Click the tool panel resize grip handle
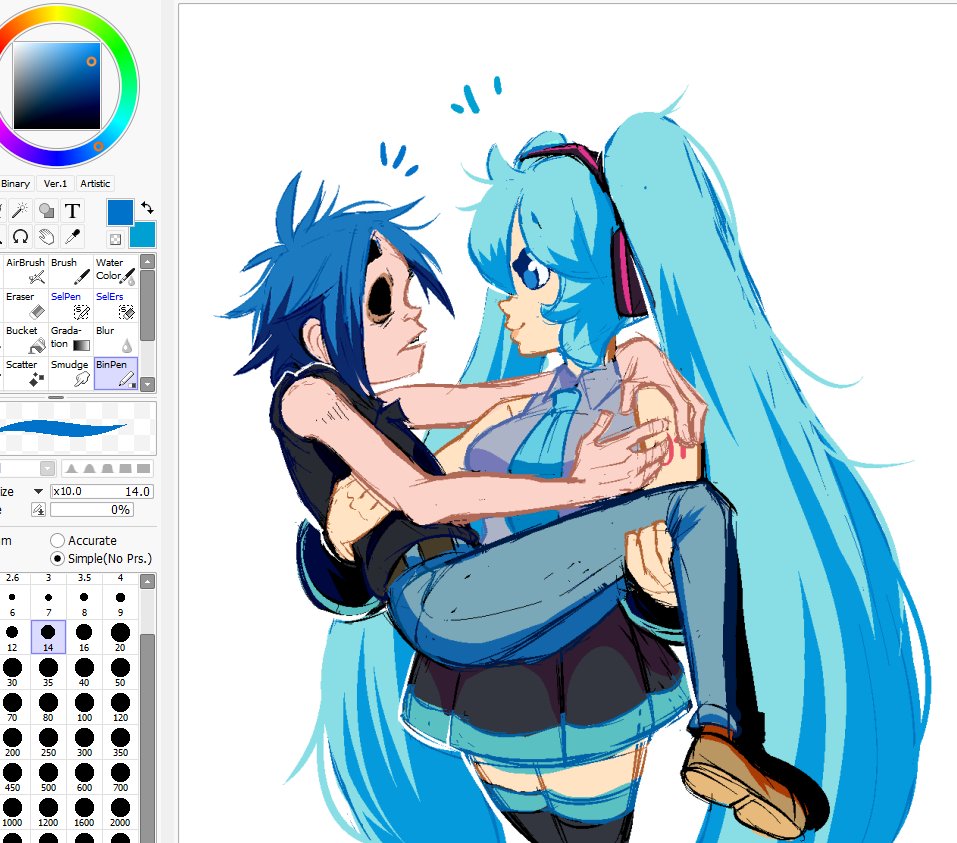The height and width of the screenshot is (843, 957). tap(56, 397)
